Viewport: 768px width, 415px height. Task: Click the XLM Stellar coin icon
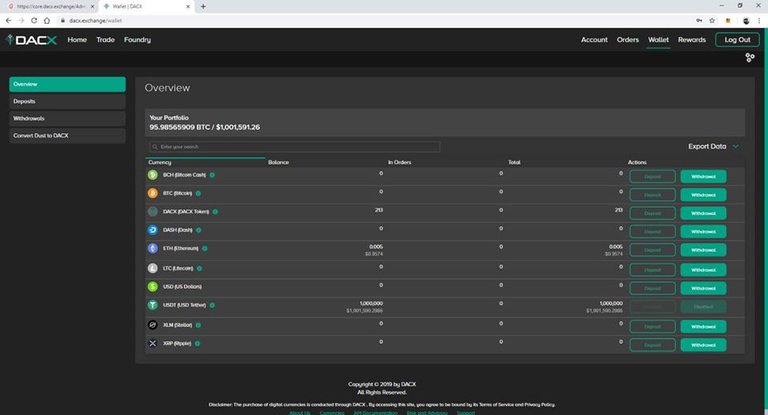pos(153,325)
